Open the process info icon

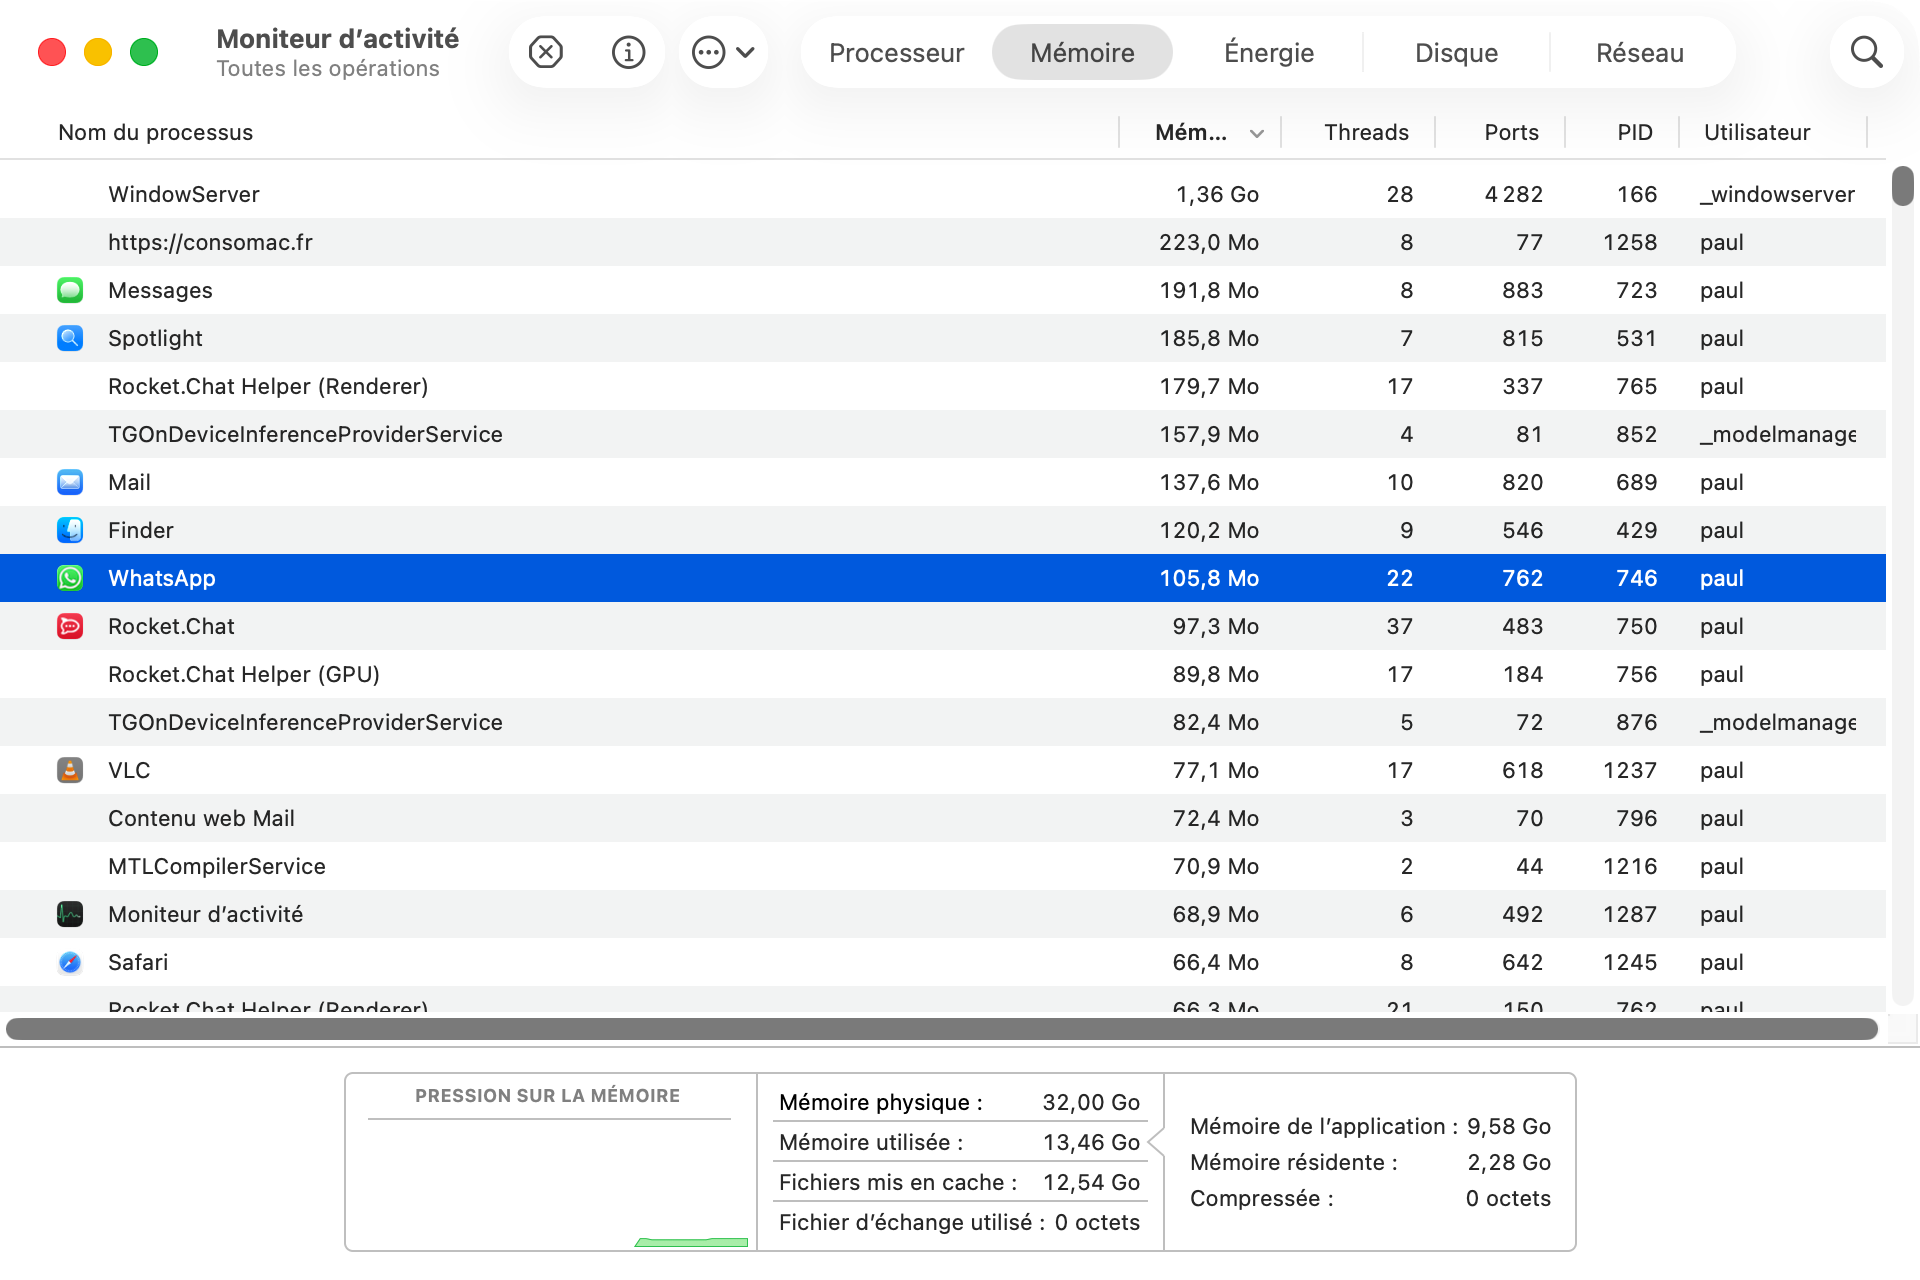pos(628,52)
